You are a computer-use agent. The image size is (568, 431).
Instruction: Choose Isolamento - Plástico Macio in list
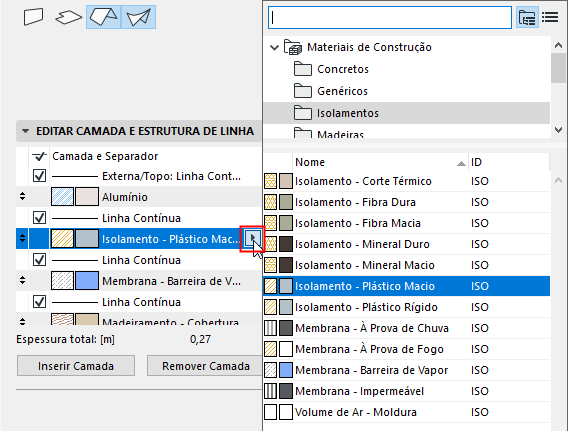[406, 286]
